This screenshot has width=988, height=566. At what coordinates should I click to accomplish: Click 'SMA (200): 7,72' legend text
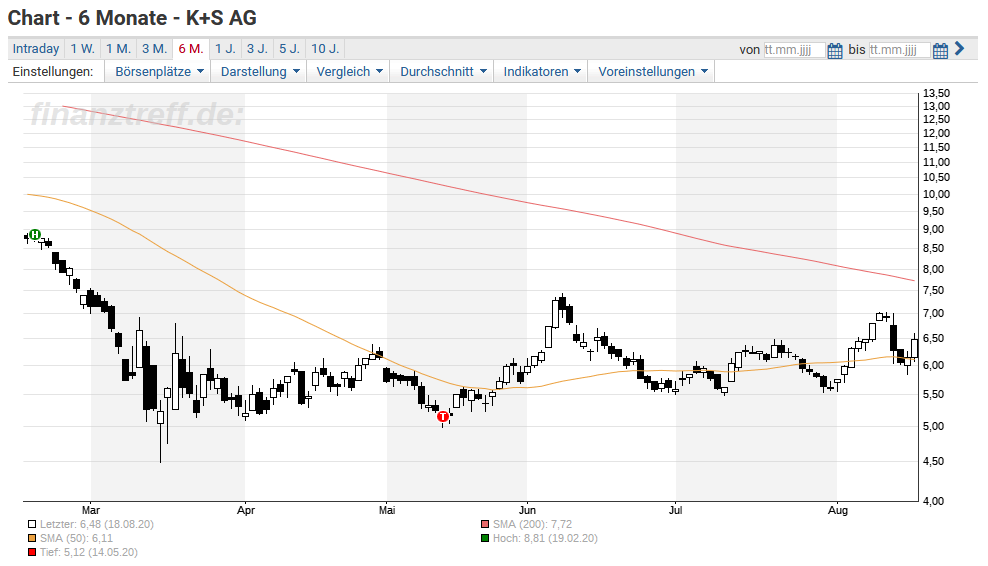tap(532, 524)
